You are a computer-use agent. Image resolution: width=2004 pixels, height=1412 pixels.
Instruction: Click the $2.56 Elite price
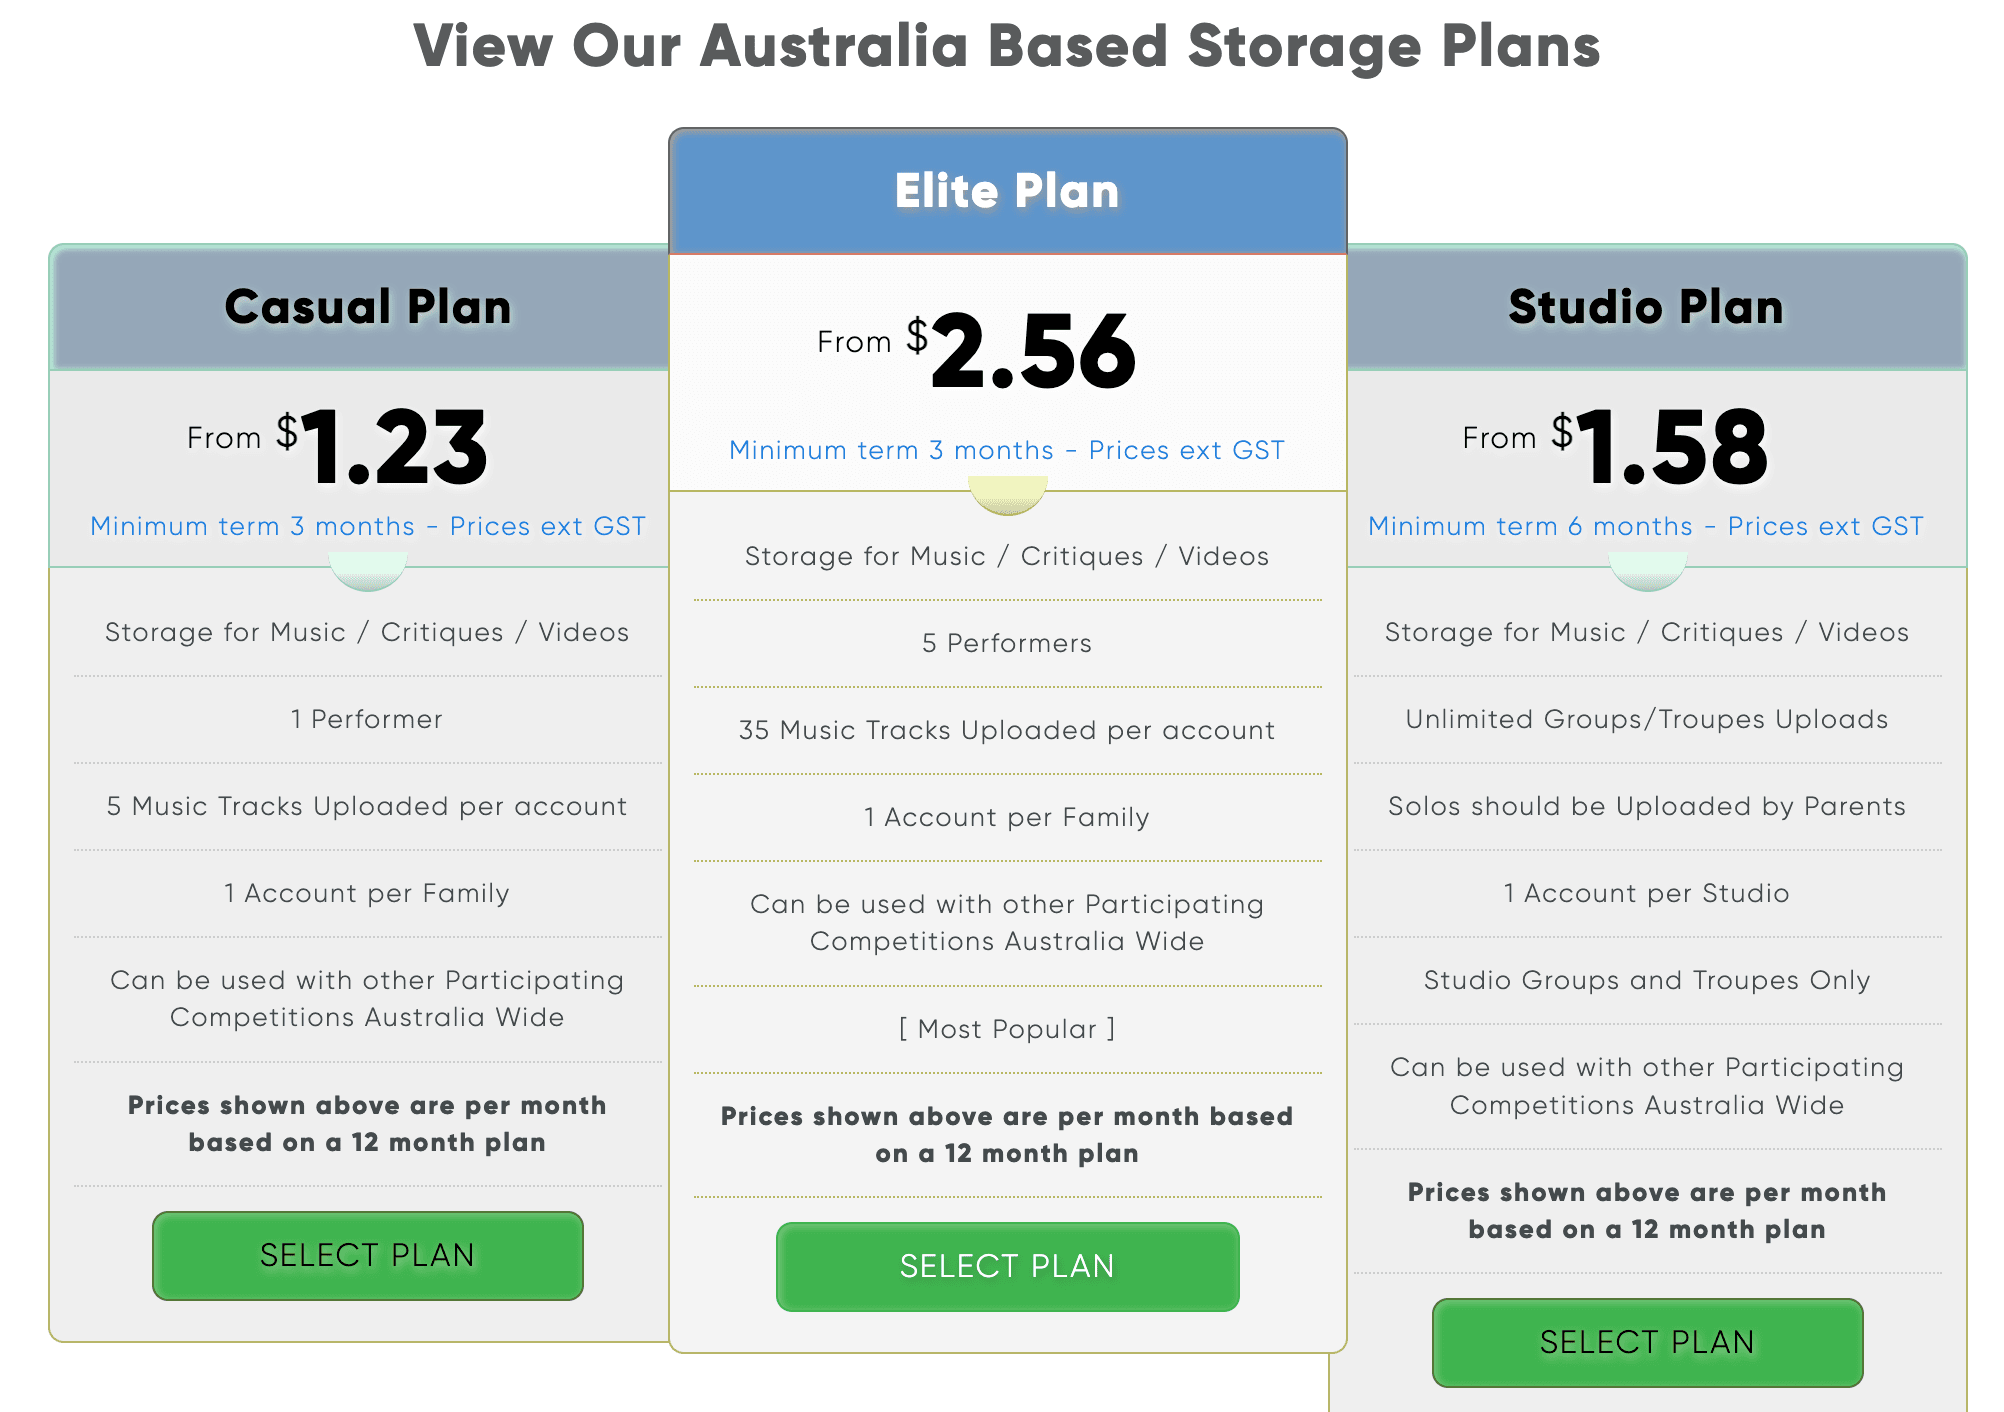1032,352
